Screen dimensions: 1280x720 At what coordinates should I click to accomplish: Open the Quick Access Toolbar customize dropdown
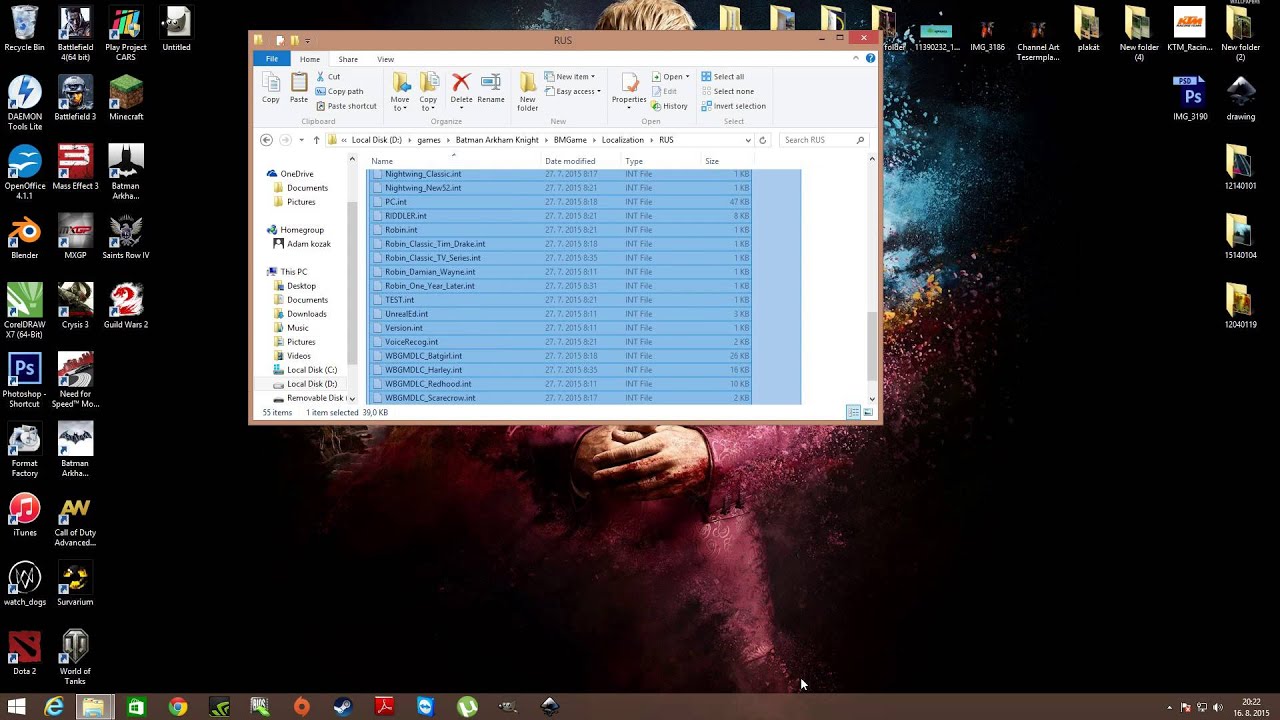click(308, 40)
